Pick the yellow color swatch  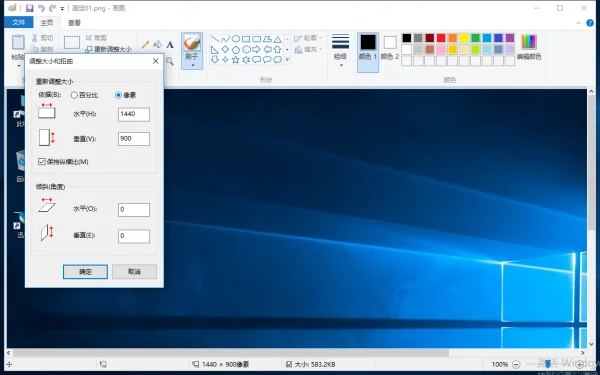(464, 38)
